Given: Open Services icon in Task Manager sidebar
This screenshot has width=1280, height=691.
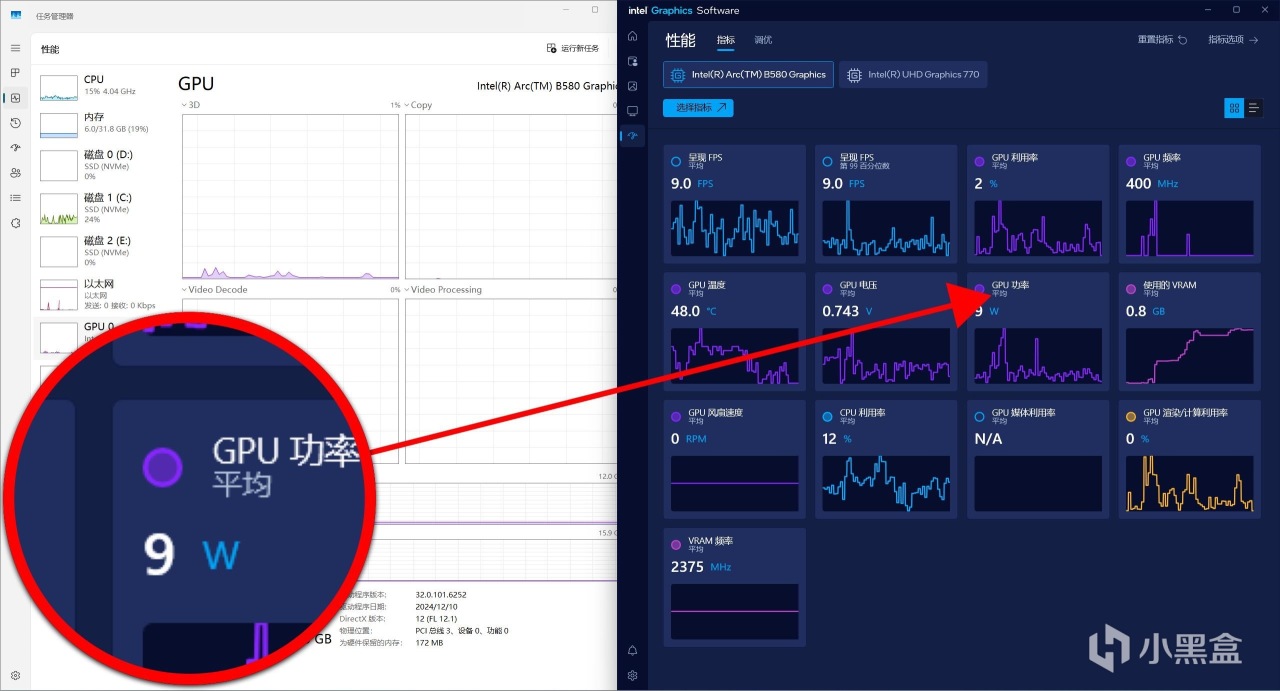Looking at the screenshot, I should tap(15, 222).
